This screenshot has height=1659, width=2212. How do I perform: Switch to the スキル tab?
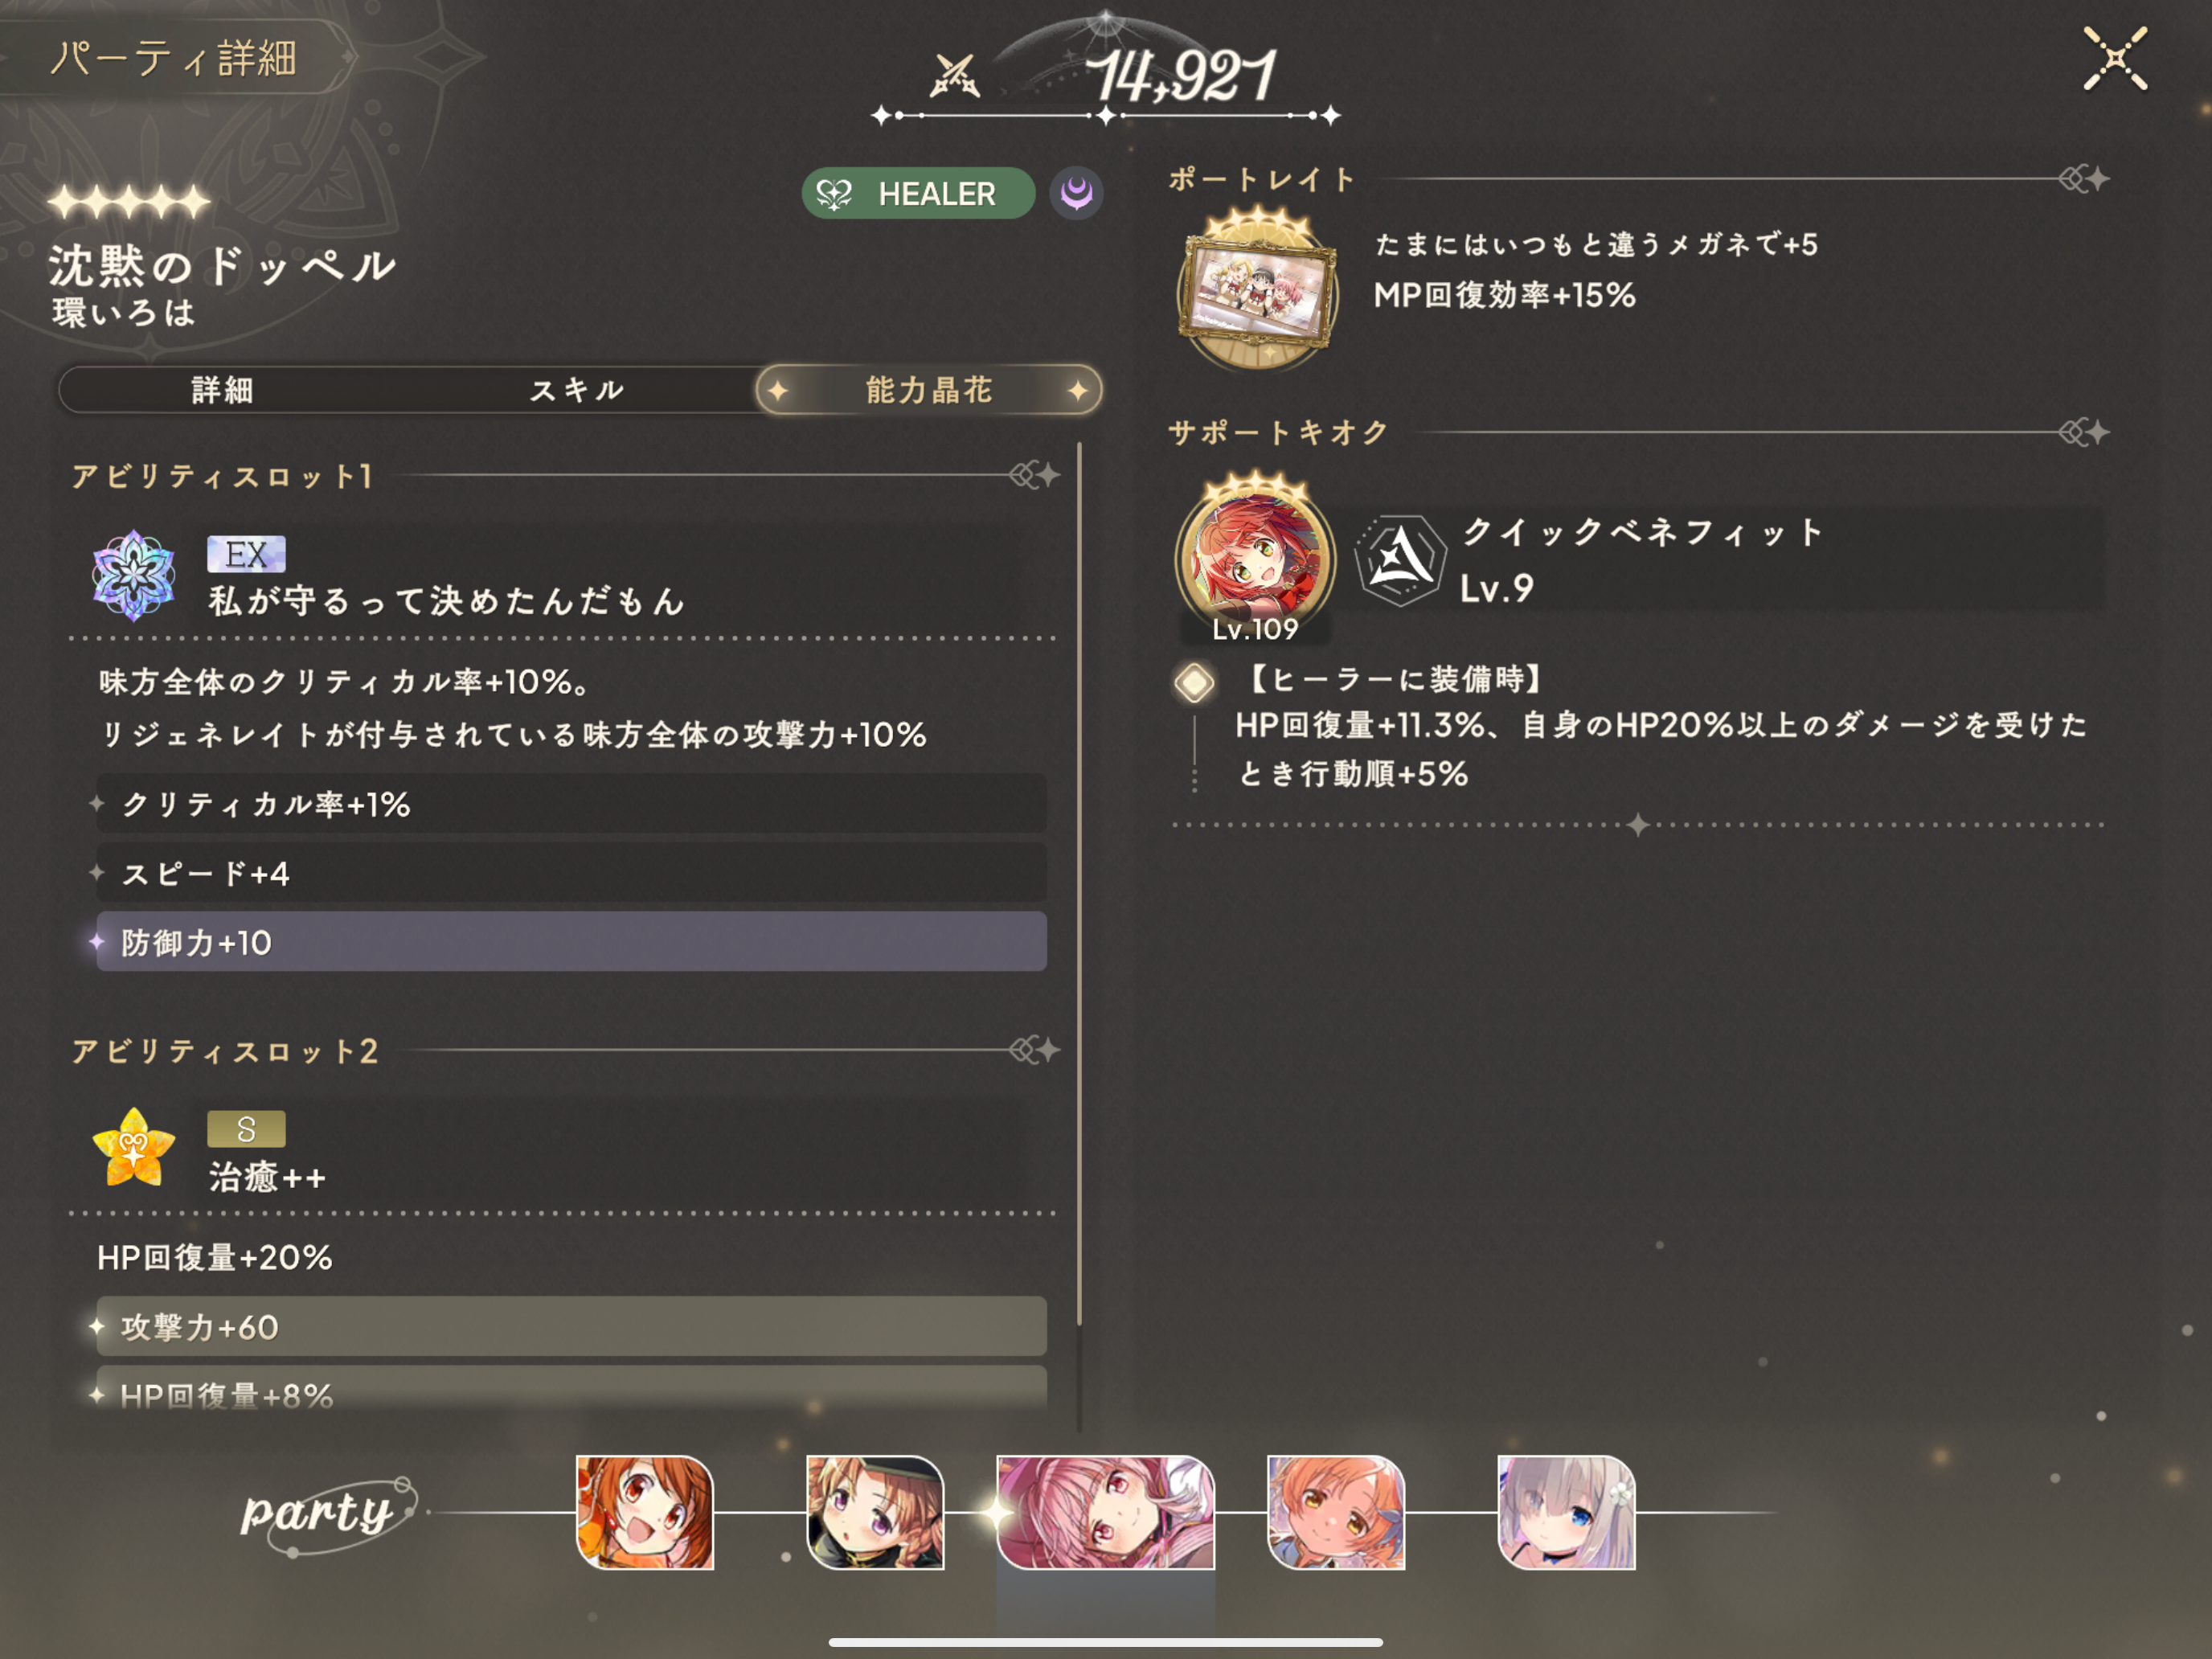tap(577, 390)
